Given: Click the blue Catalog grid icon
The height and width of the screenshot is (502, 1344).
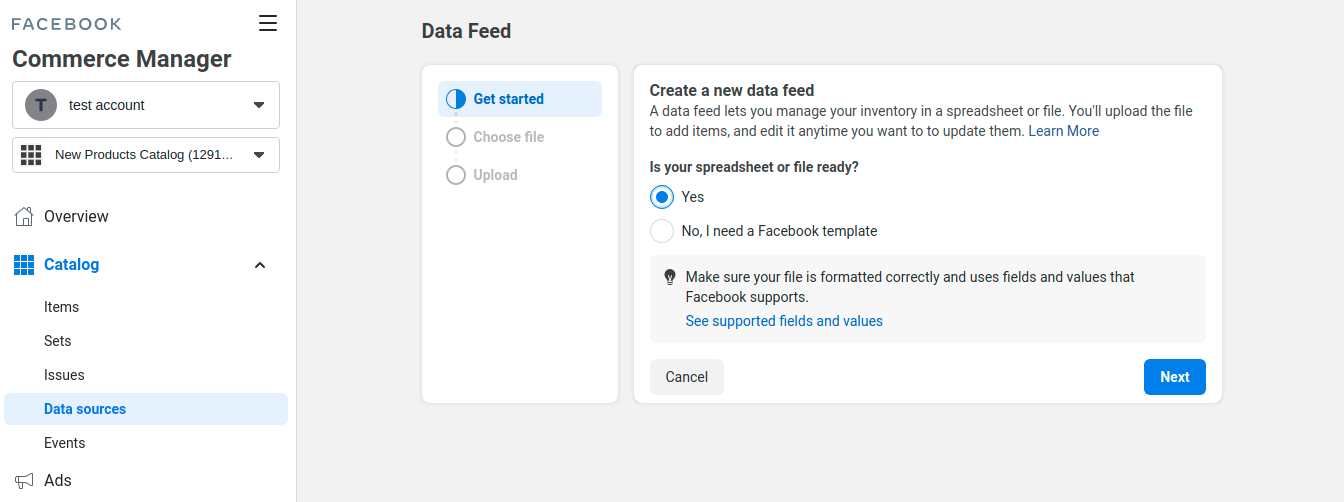Looking at the screenshot, I should 24,265.
